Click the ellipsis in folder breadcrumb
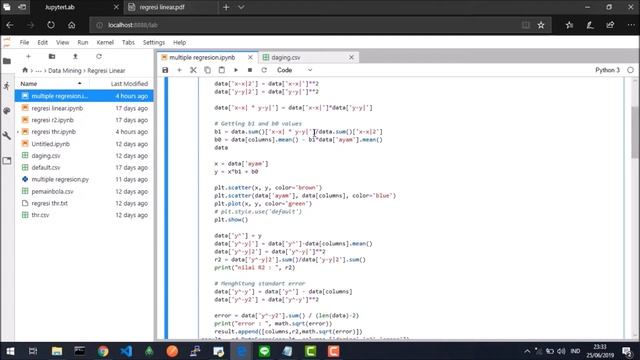This screenshot has width=640, height=360. [x=38, y=71]
